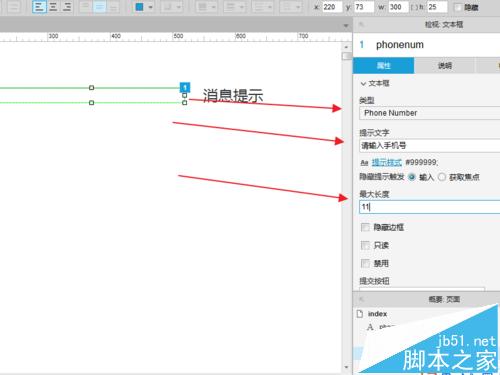Enable the 隐藏边框 checkbox
Image resolution: width=500 pixels, height=375 pixels.
coord(365,227)
